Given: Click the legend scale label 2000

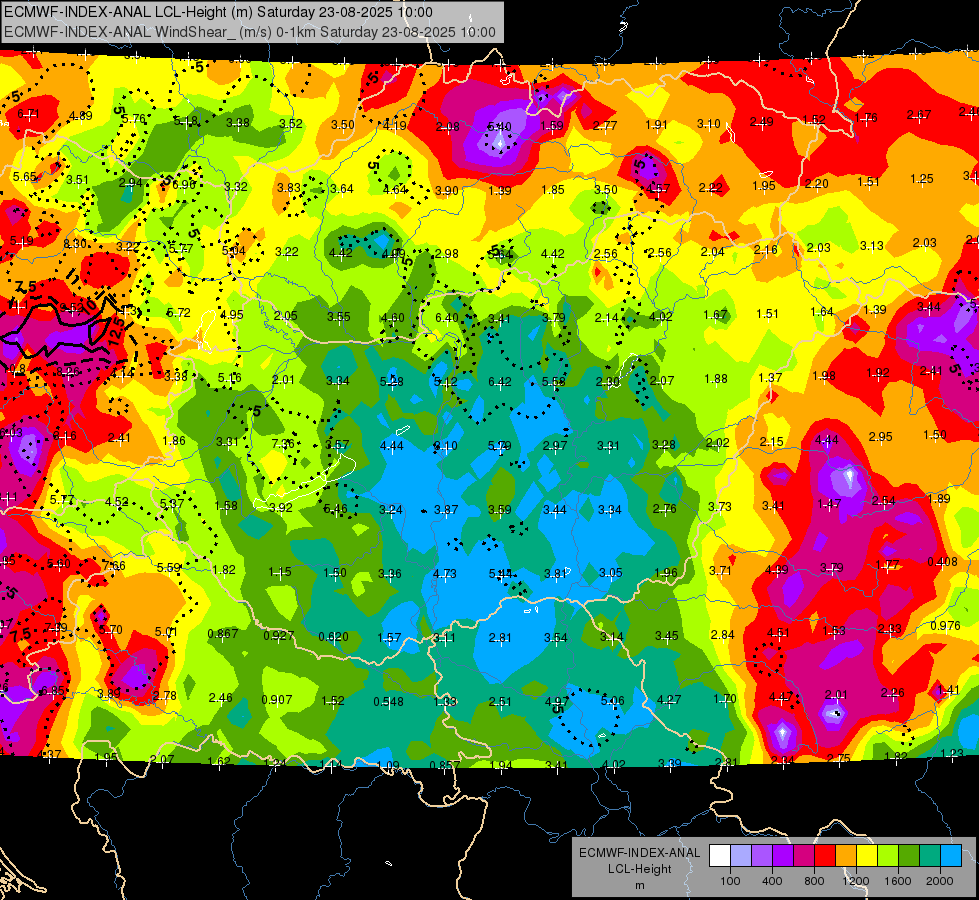Looking at the screenshot, I should (x=940, y=881).
